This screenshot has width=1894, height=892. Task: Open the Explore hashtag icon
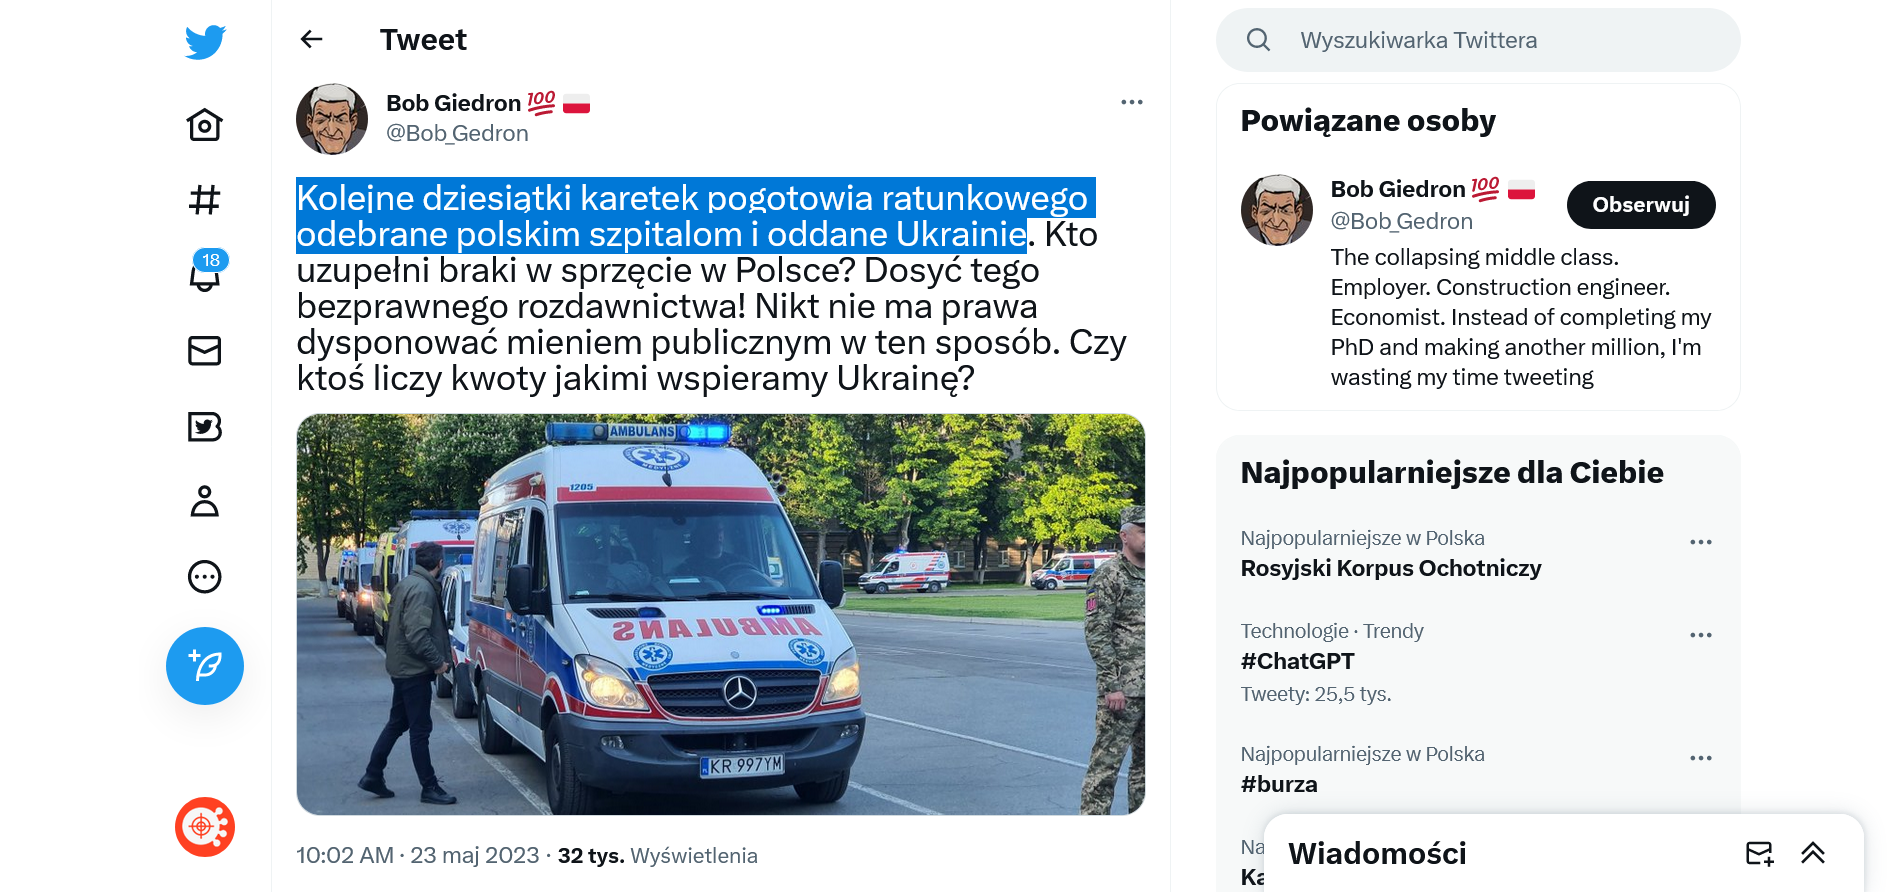[x=205, y=200]
